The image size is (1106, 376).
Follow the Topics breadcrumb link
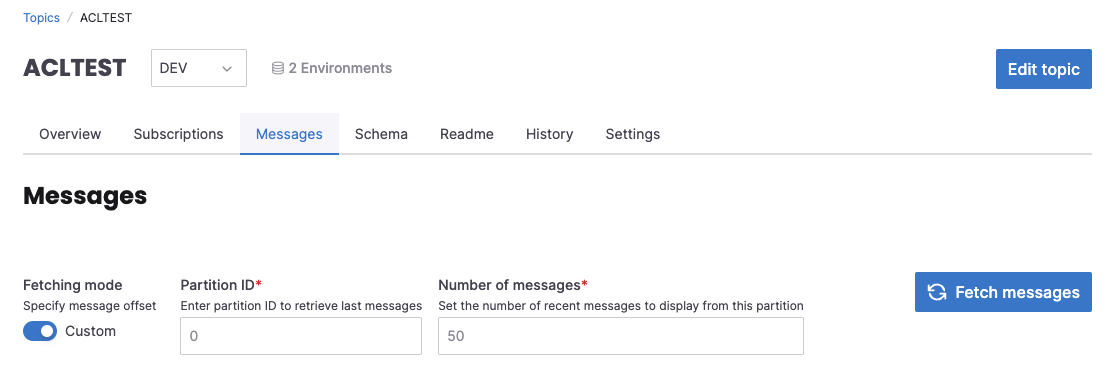42,18
